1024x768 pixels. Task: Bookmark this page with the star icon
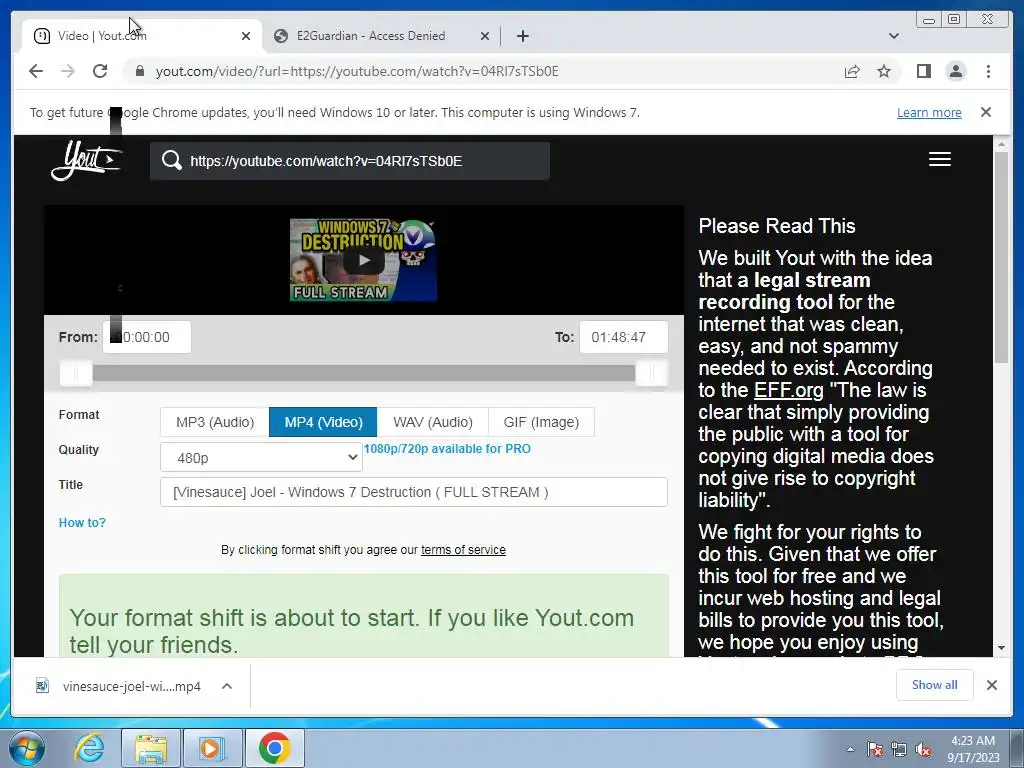point(884,71)
